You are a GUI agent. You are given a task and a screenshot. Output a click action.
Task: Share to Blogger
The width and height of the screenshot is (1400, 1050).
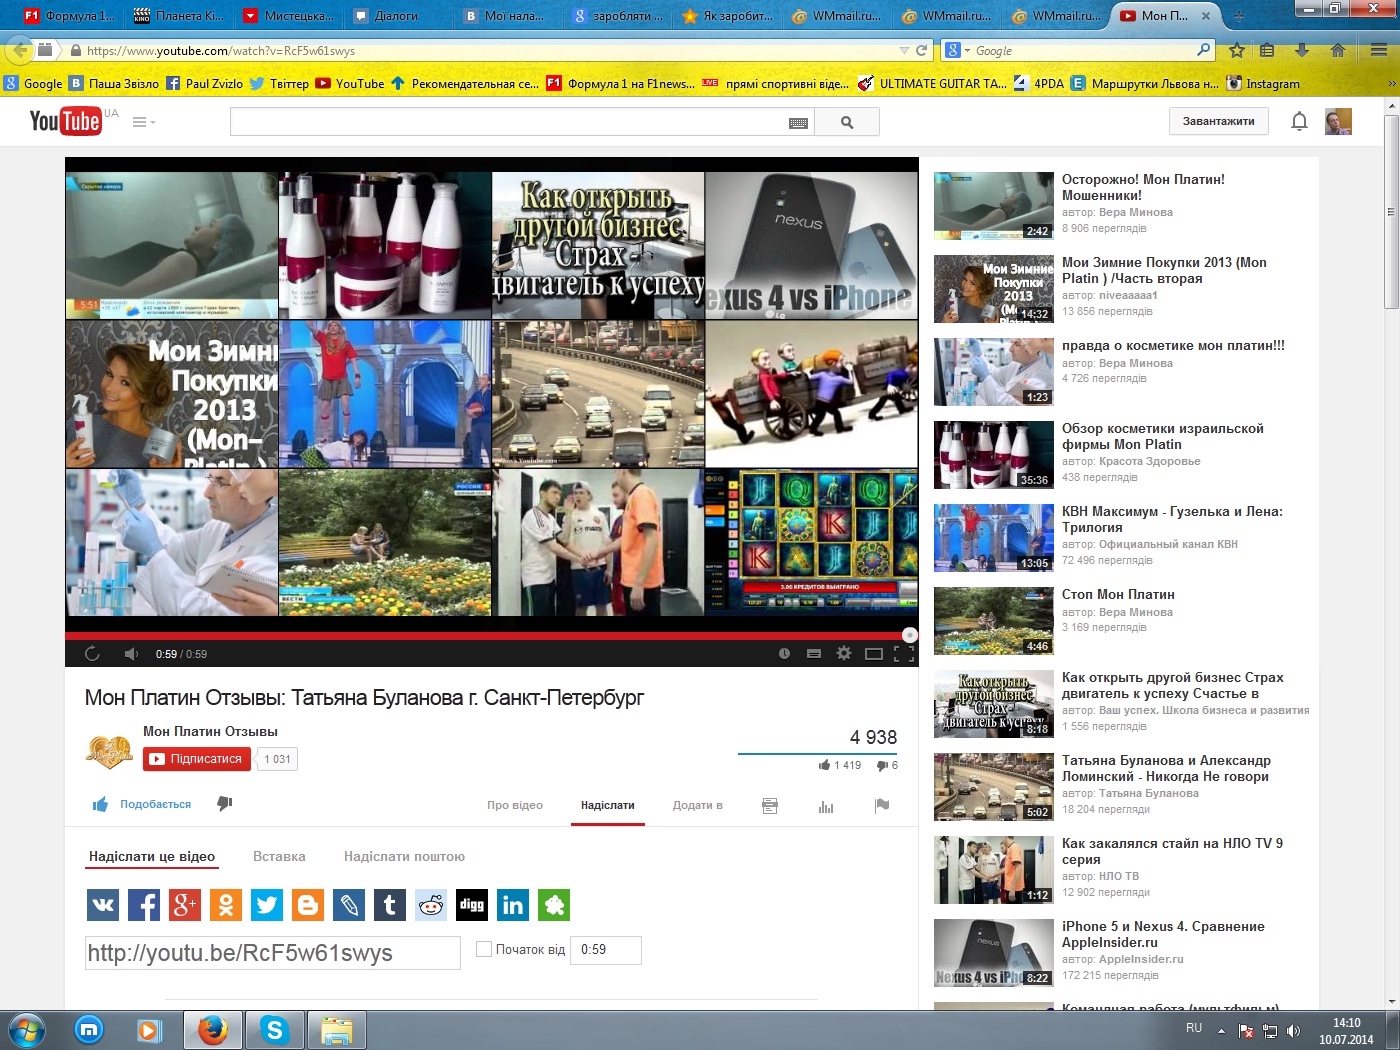(308, 905)
